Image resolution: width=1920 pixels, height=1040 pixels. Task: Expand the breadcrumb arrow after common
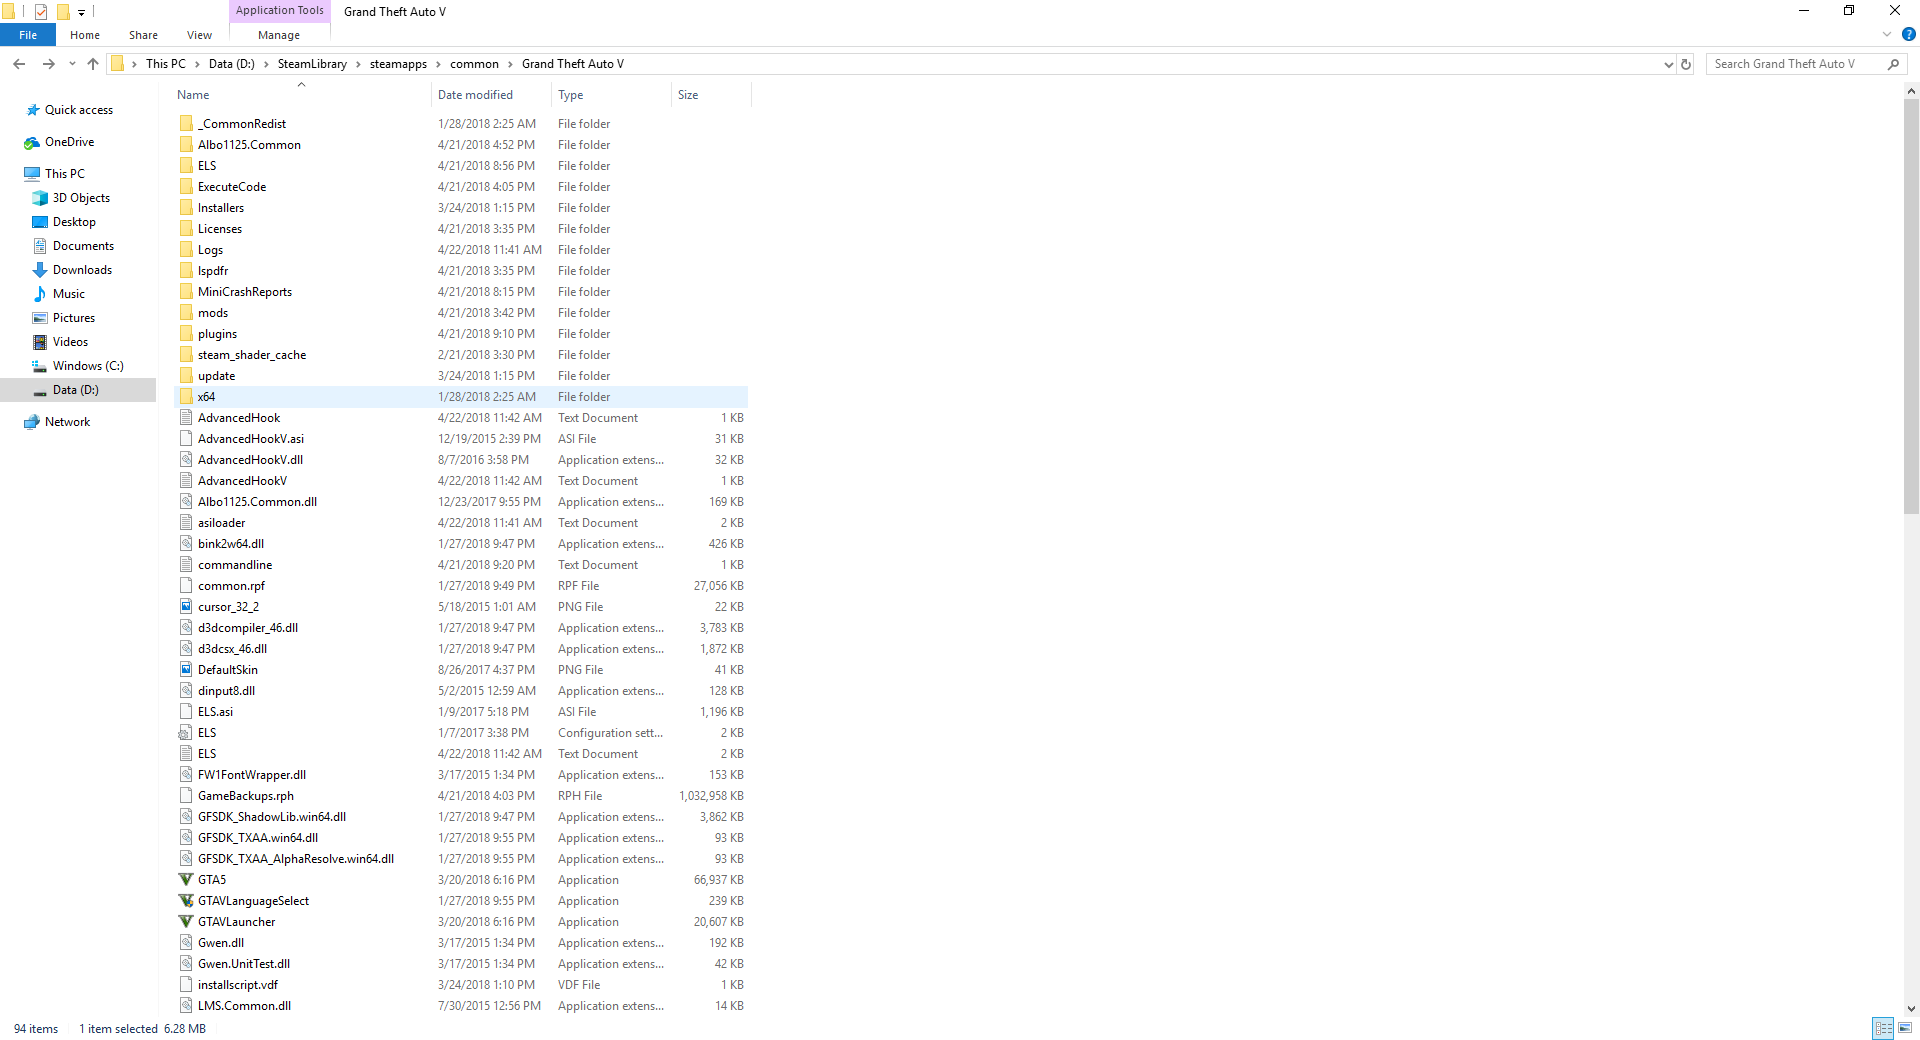(x=510, y=64)
